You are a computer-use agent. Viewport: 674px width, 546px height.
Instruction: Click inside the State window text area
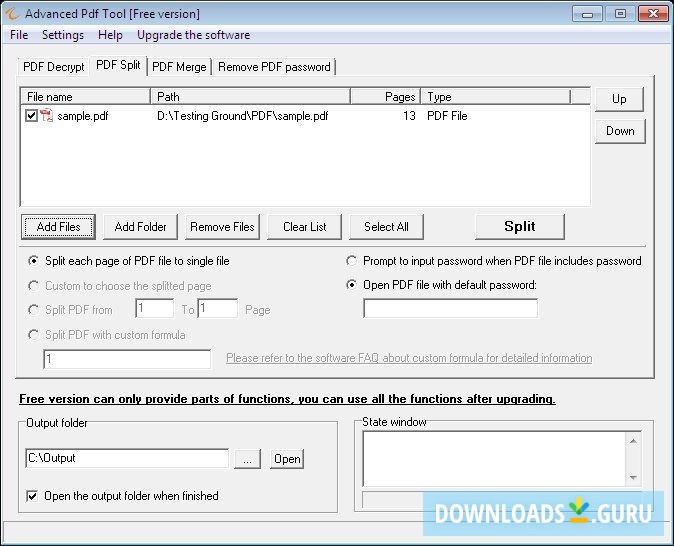tap(494, 459)
